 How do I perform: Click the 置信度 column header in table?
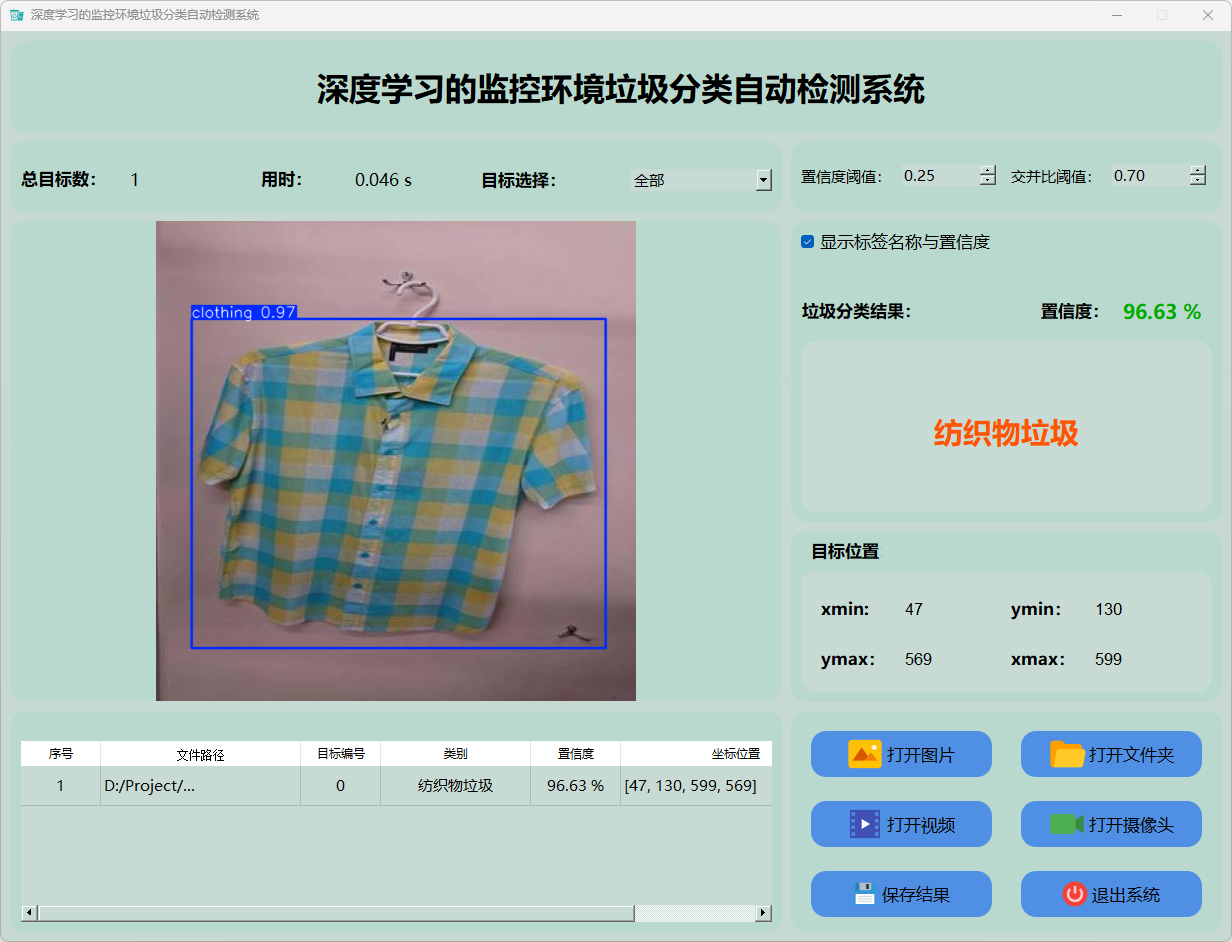575,754
